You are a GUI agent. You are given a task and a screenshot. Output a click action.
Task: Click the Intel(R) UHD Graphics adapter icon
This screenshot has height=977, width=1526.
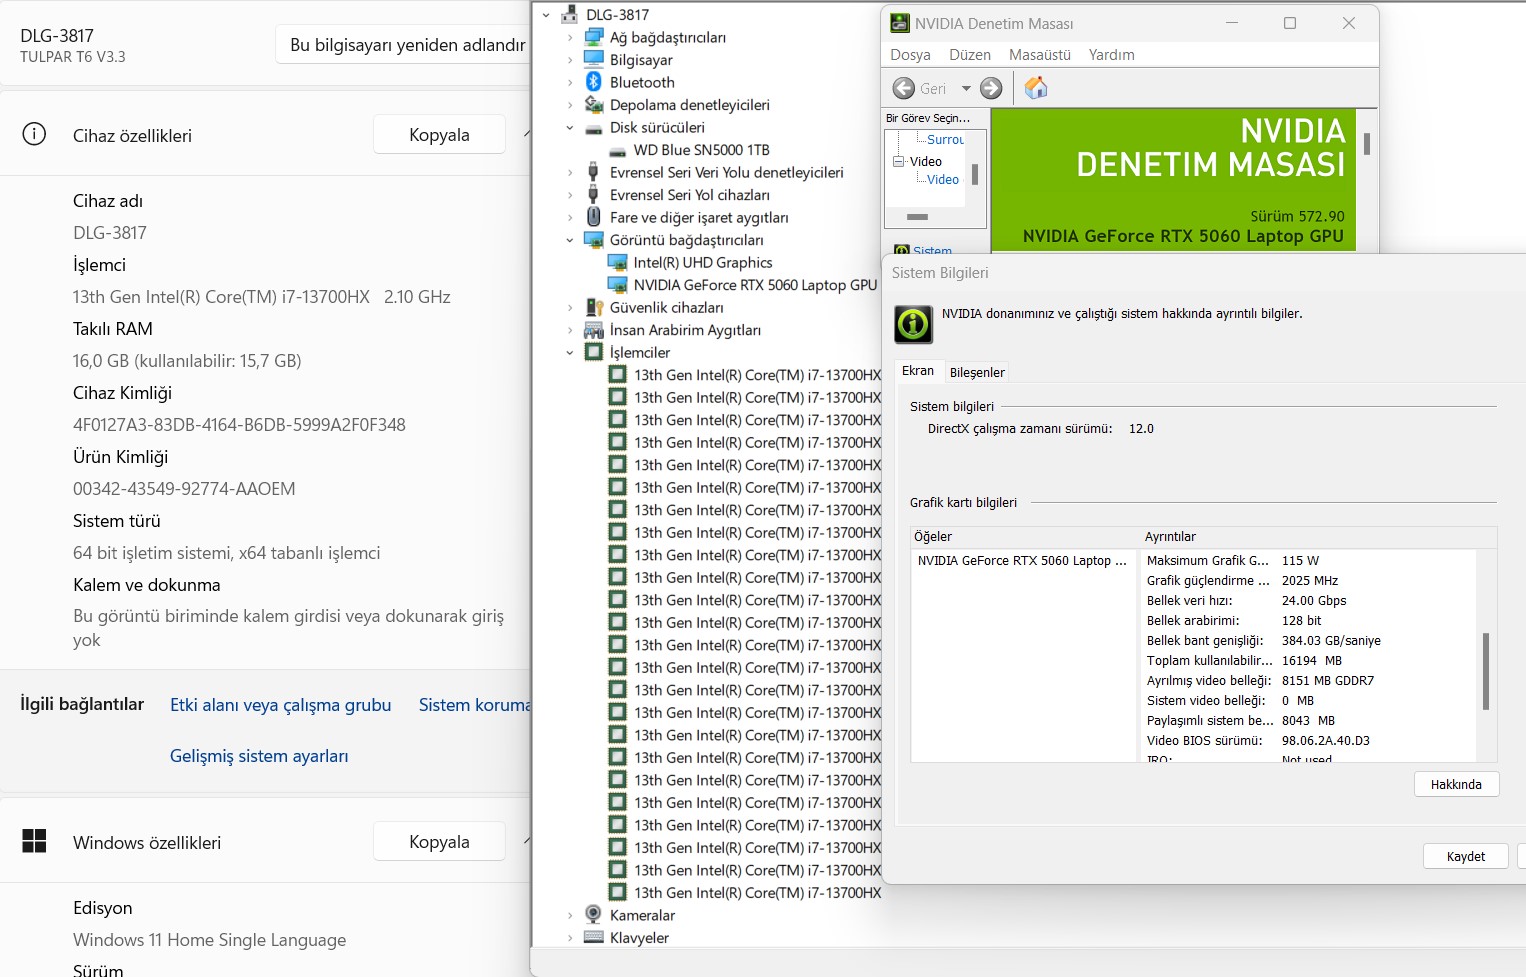point(617,262)
